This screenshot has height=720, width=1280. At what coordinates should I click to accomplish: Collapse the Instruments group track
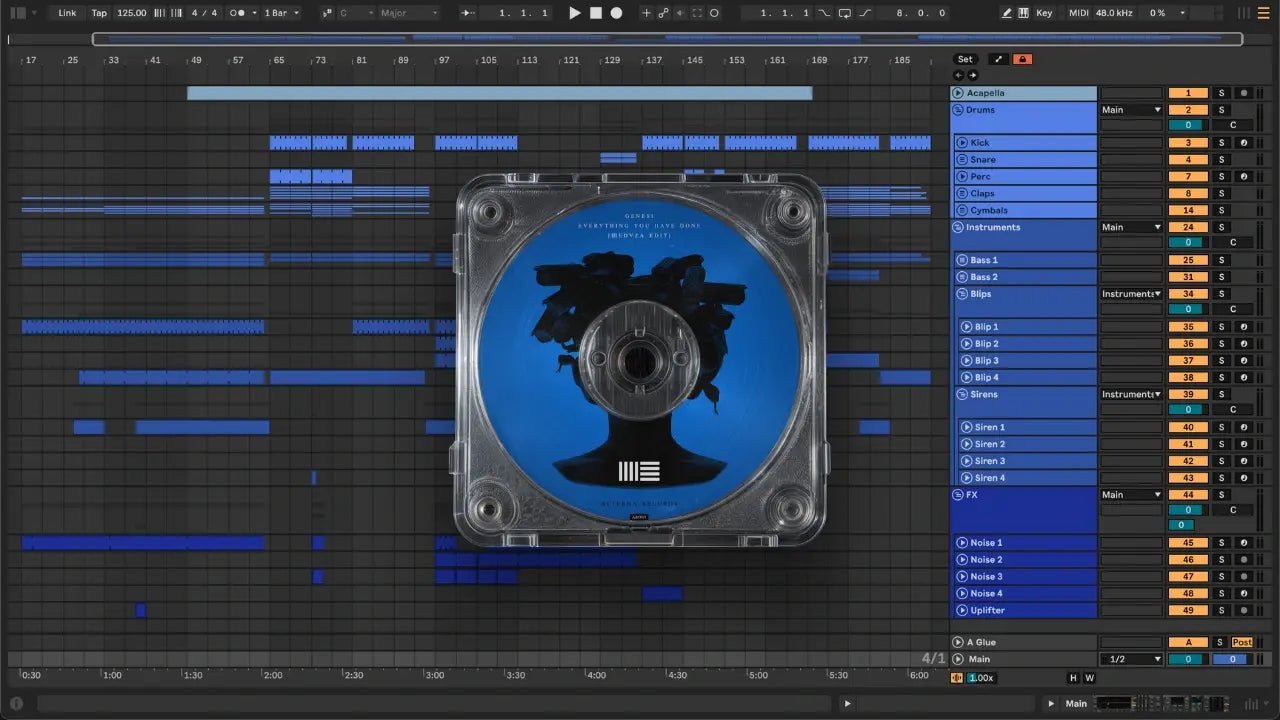tap(958, 227)
